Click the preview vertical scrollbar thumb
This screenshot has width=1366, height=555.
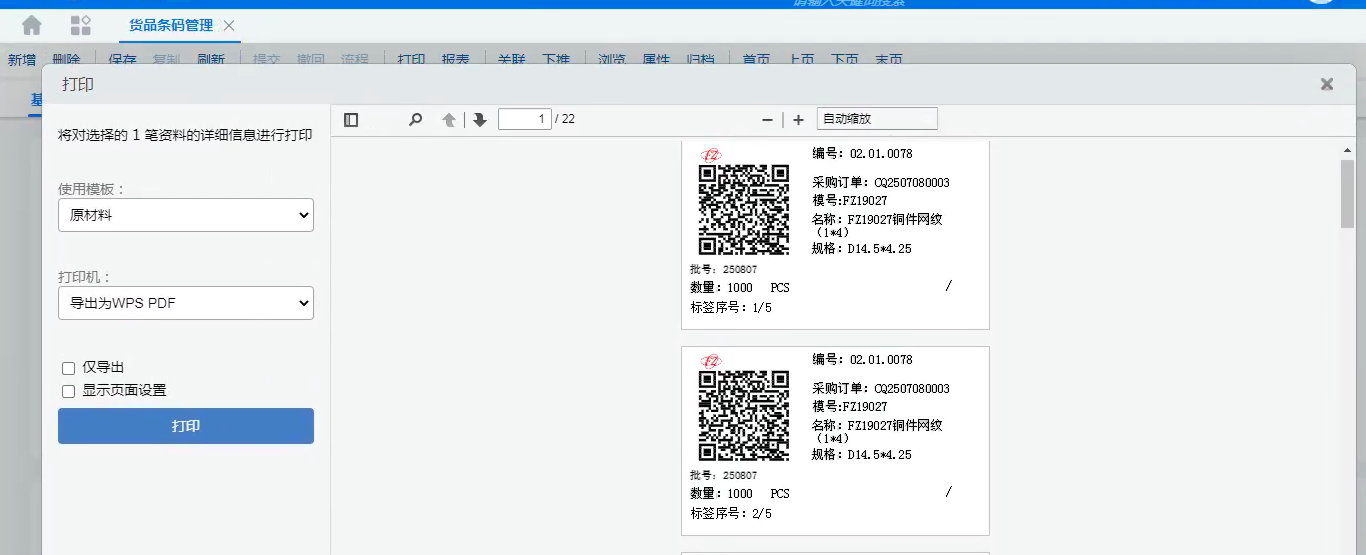pos(1347,192)
